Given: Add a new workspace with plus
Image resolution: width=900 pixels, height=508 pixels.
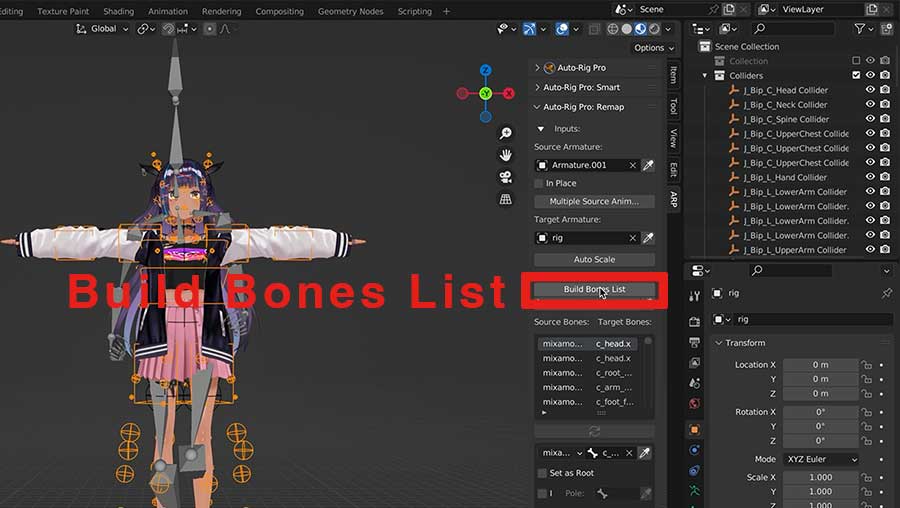Looking at the screenshot, I should [x=446, y=11].
